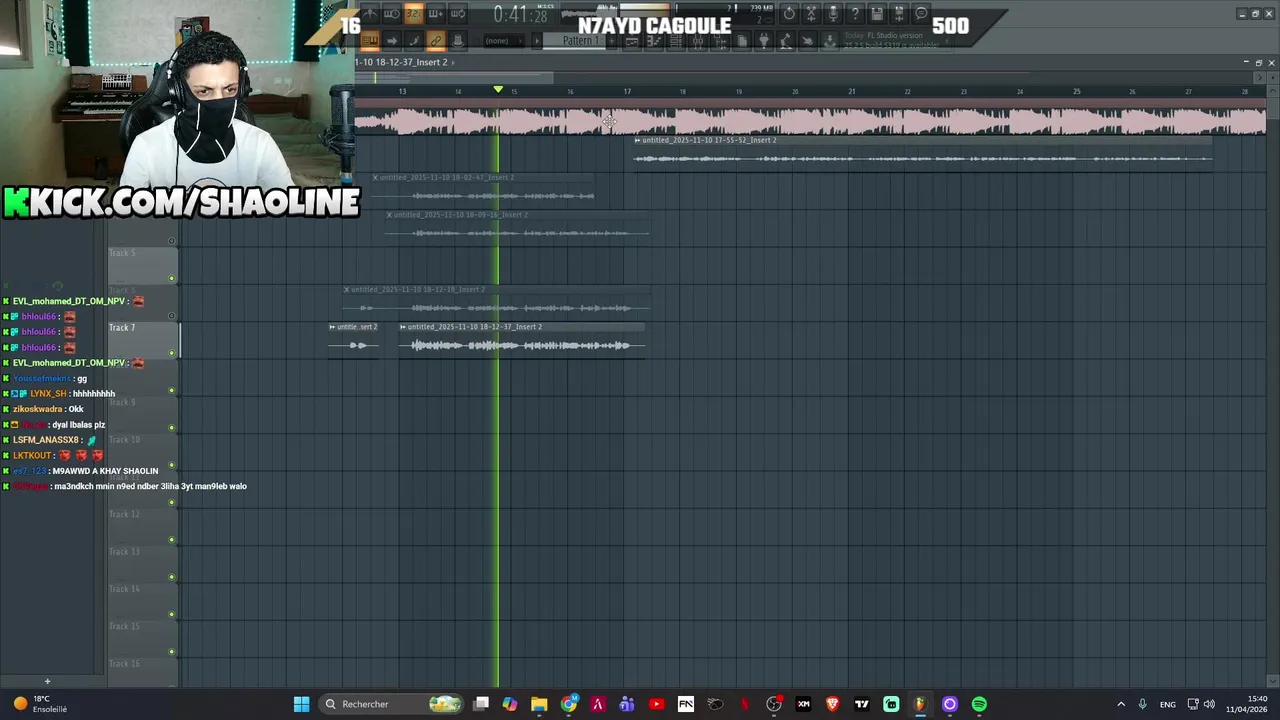Screen dimensions: 1280x720
Task: Open the mixer view icon
Action: (x=697, y=41)
